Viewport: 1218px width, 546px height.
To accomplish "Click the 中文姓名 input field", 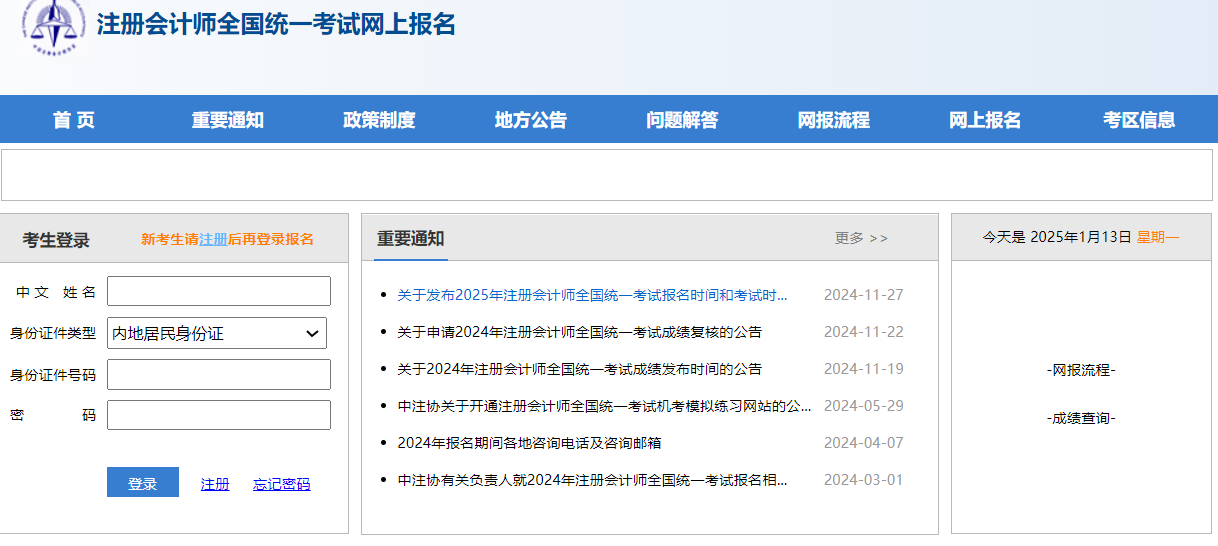I will [218, 291].
